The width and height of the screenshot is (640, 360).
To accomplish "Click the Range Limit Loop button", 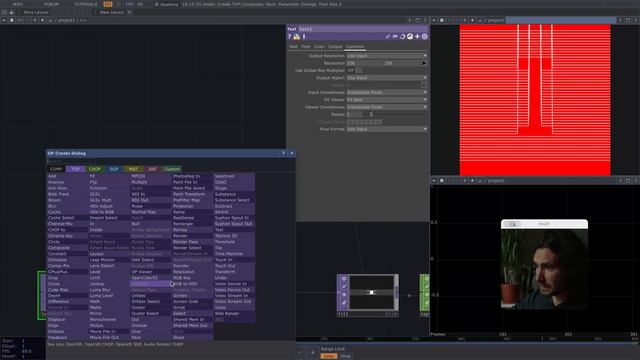I will pyautogui.click(x=329, y=356).
